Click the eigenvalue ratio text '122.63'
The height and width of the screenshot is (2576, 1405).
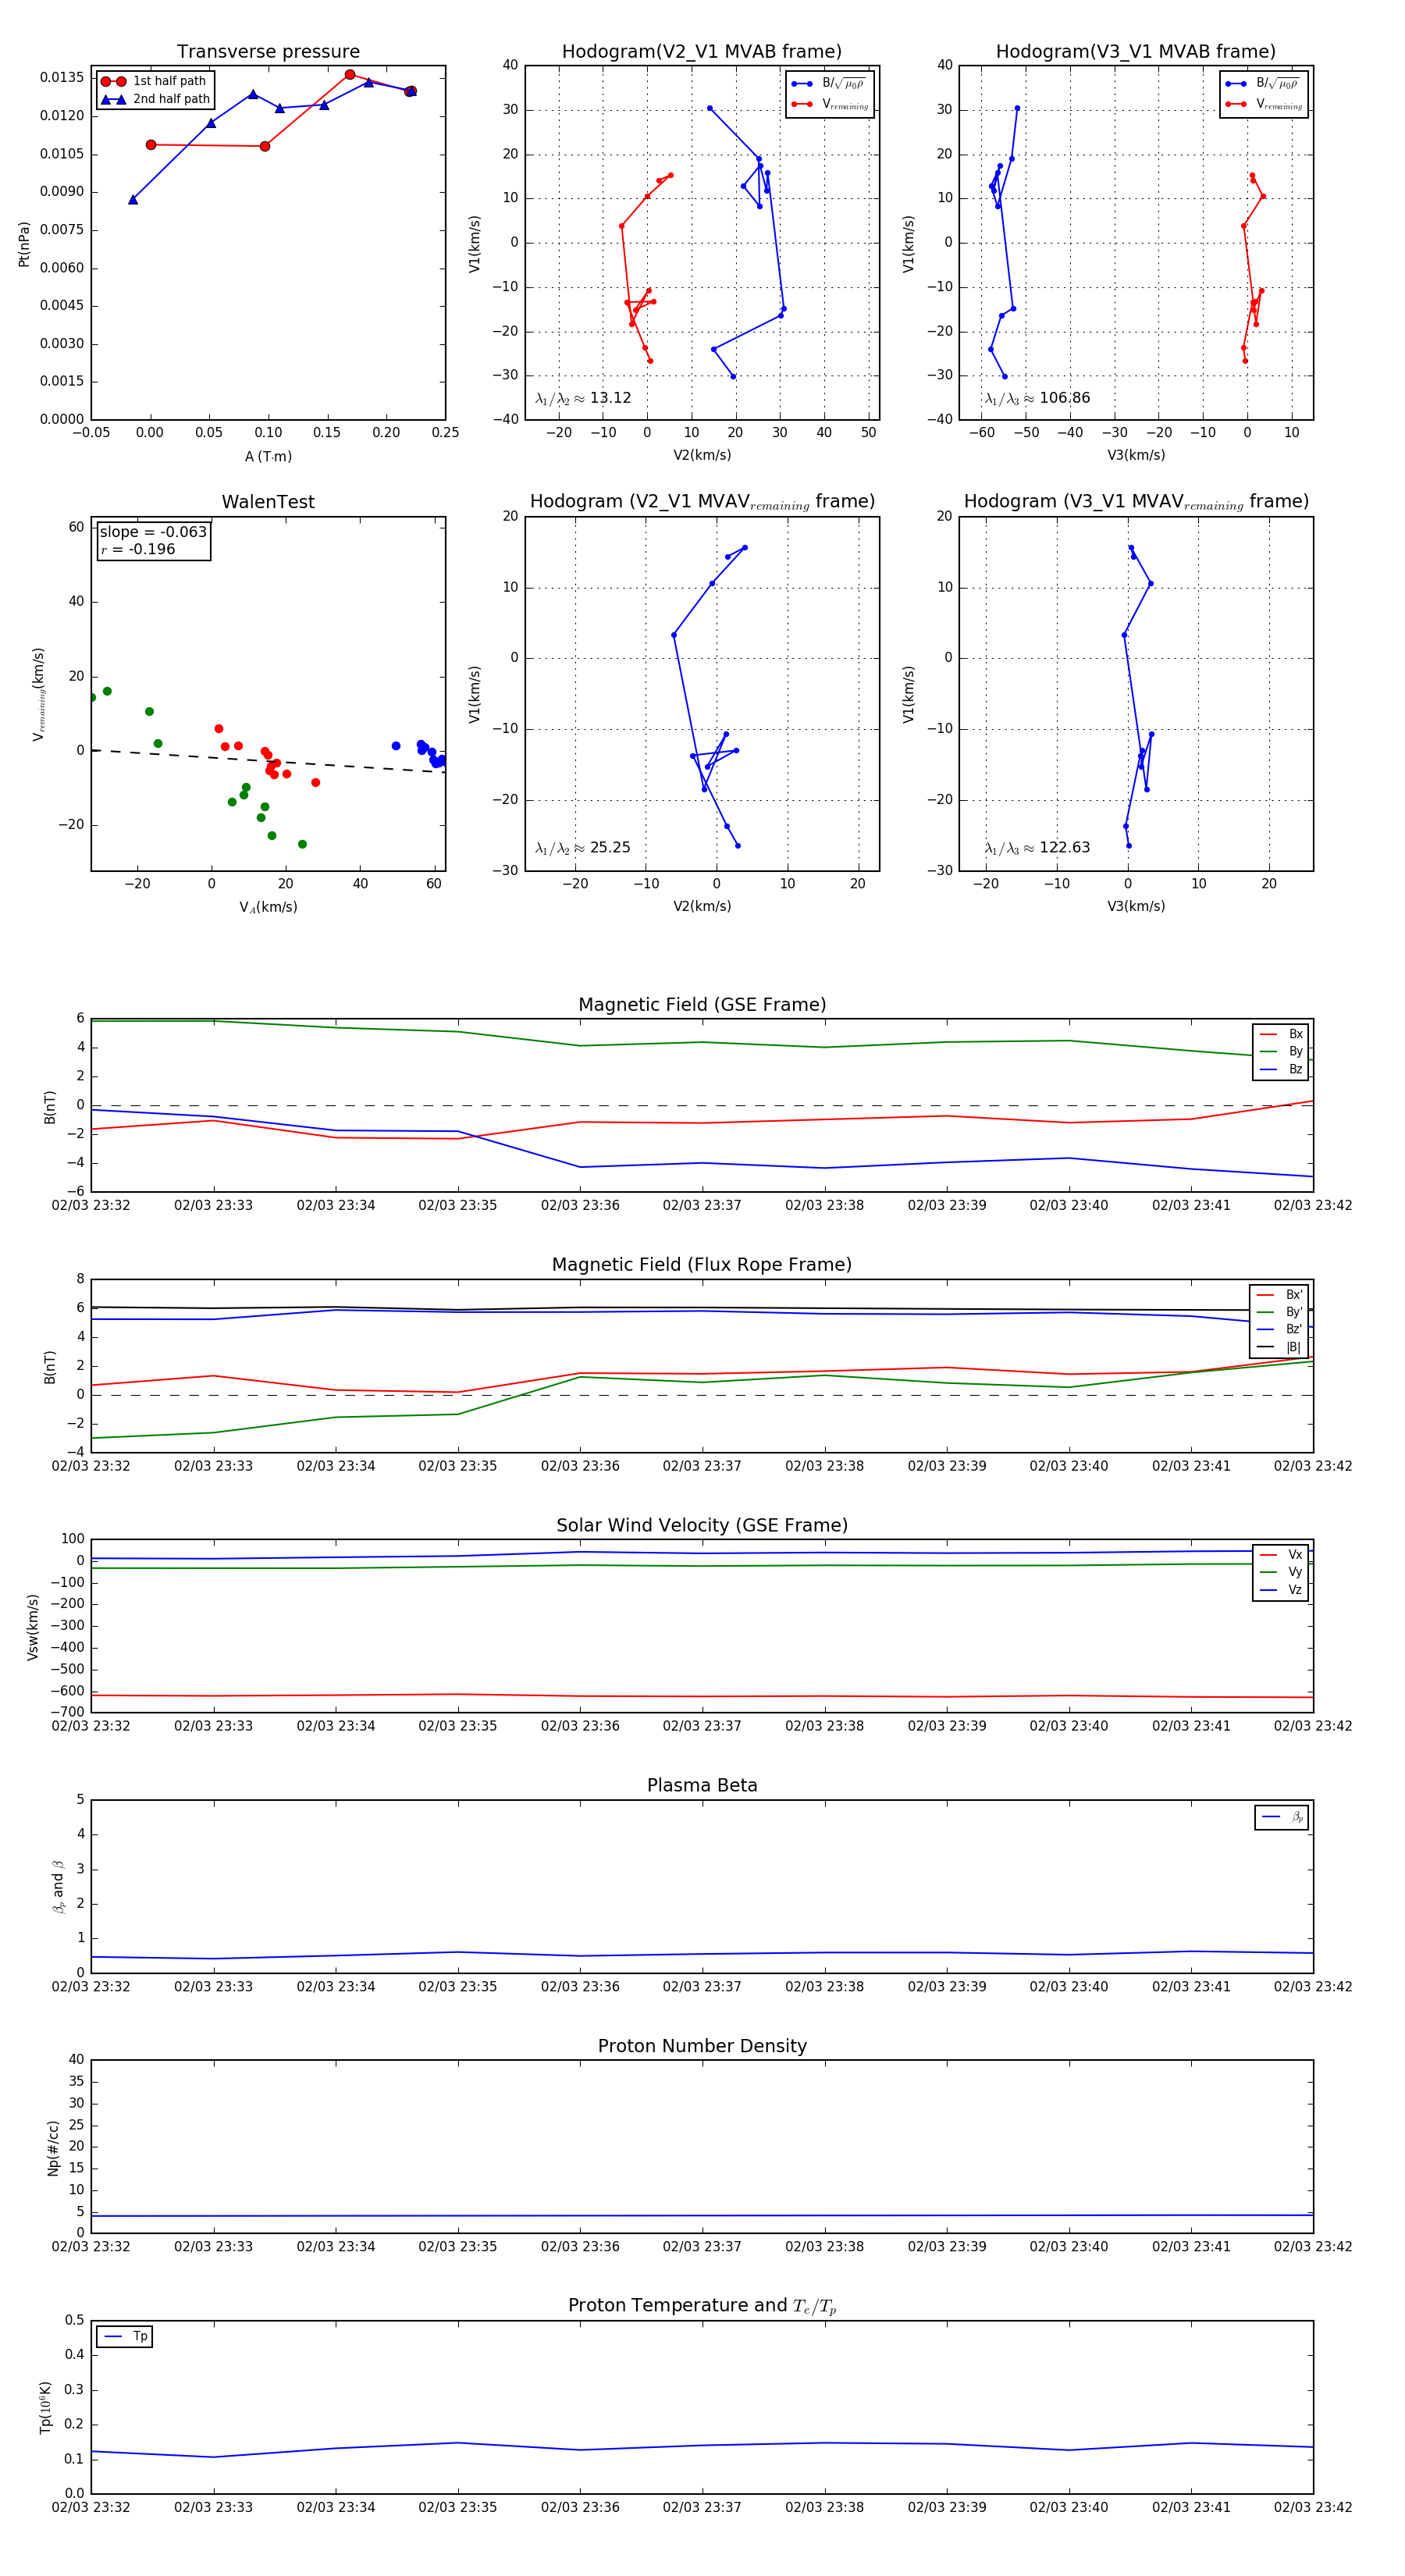[x=1065, y=848]
